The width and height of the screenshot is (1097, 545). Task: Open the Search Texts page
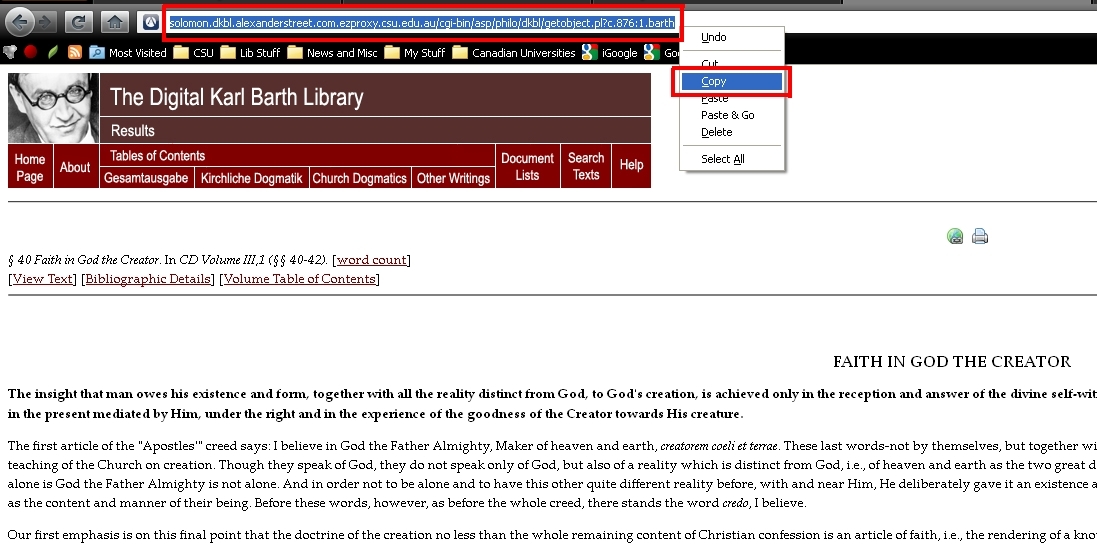586,167
